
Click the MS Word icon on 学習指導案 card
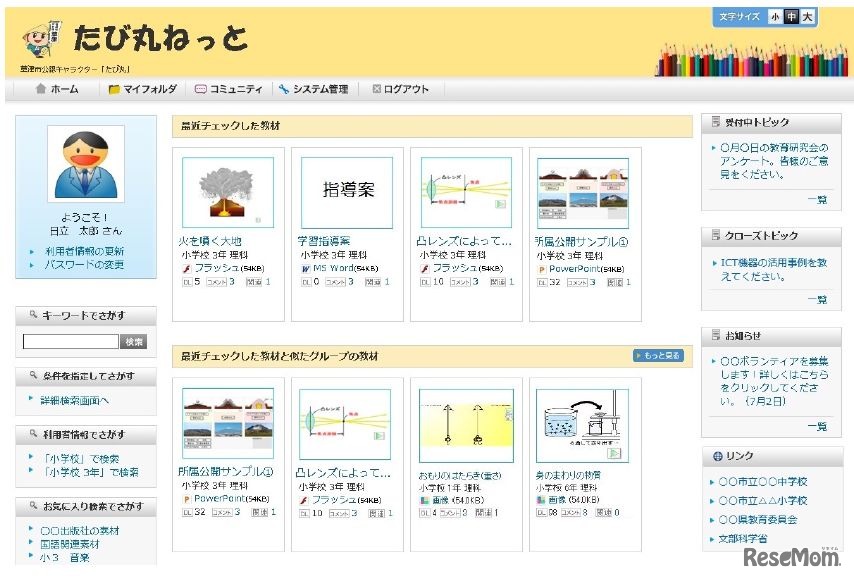pyautogui.click(x=304, y=266)
